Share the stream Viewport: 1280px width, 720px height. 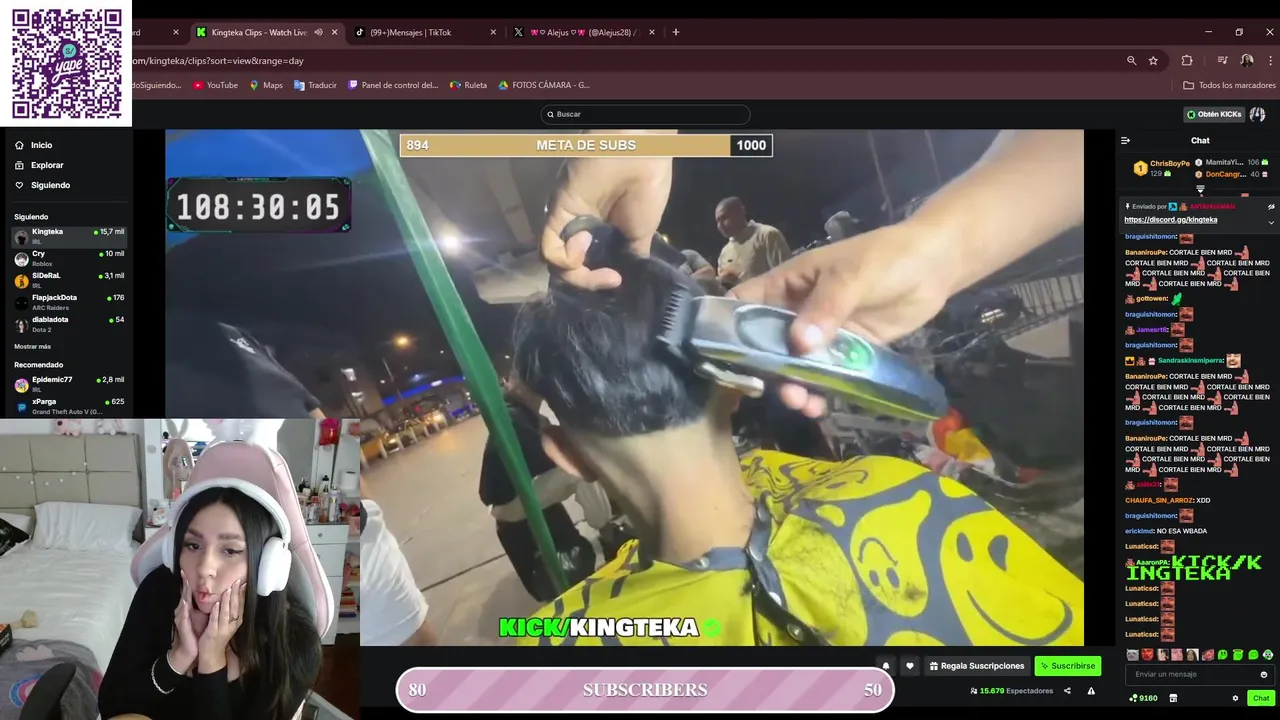coord(1067,691)
